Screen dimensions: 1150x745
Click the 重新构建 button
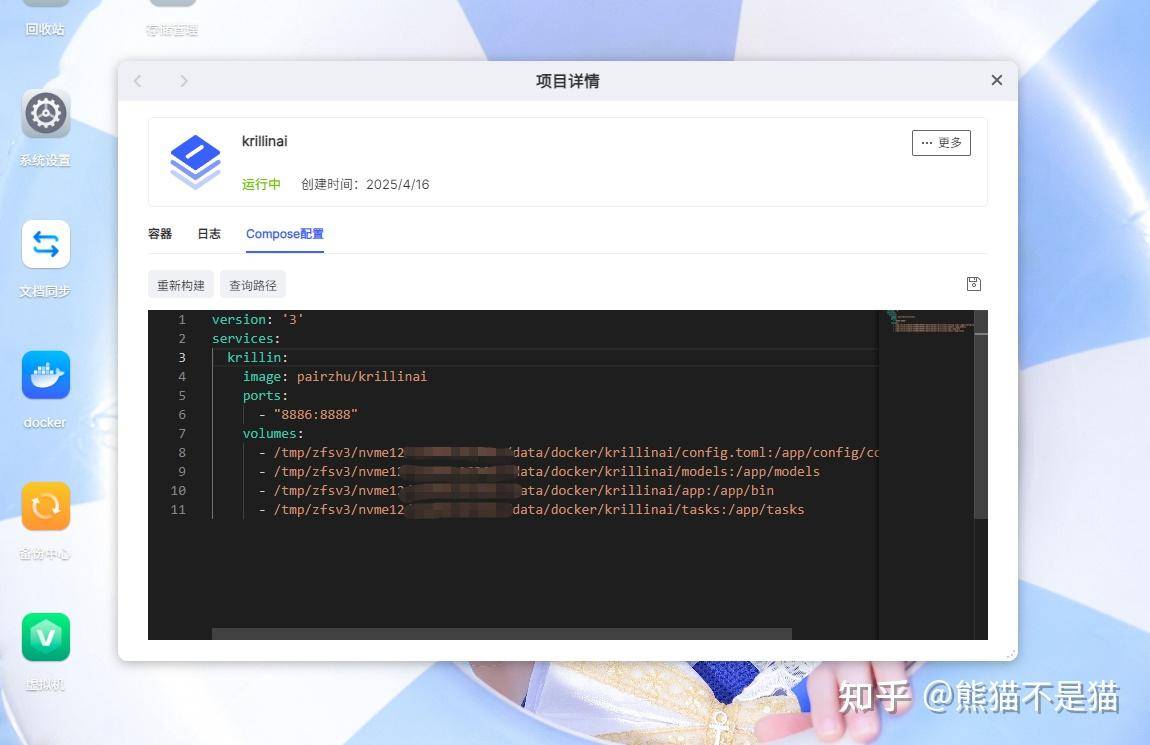[180, 285]
